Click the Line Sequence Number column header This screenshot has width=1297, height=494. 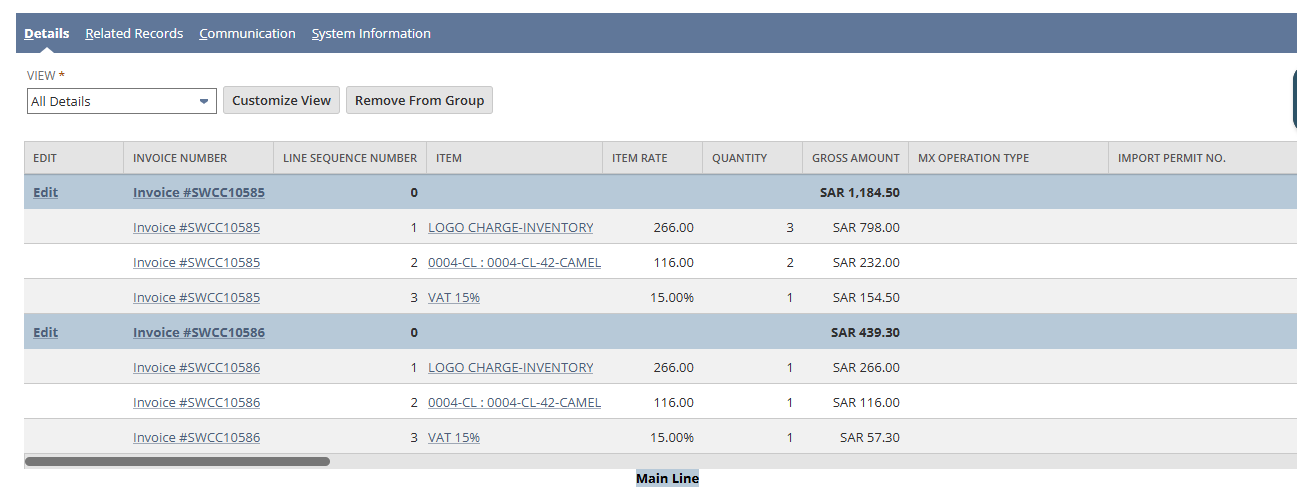pyautogui.click(x=349, y=158)
